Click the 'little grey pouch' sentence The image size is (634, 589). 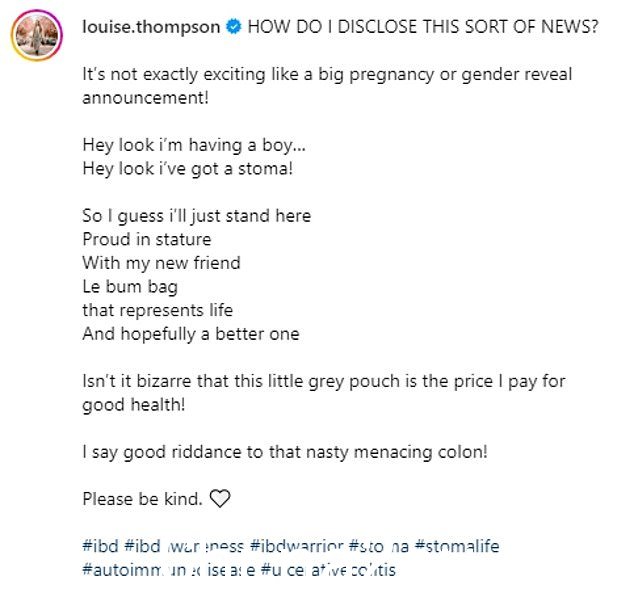324,393
